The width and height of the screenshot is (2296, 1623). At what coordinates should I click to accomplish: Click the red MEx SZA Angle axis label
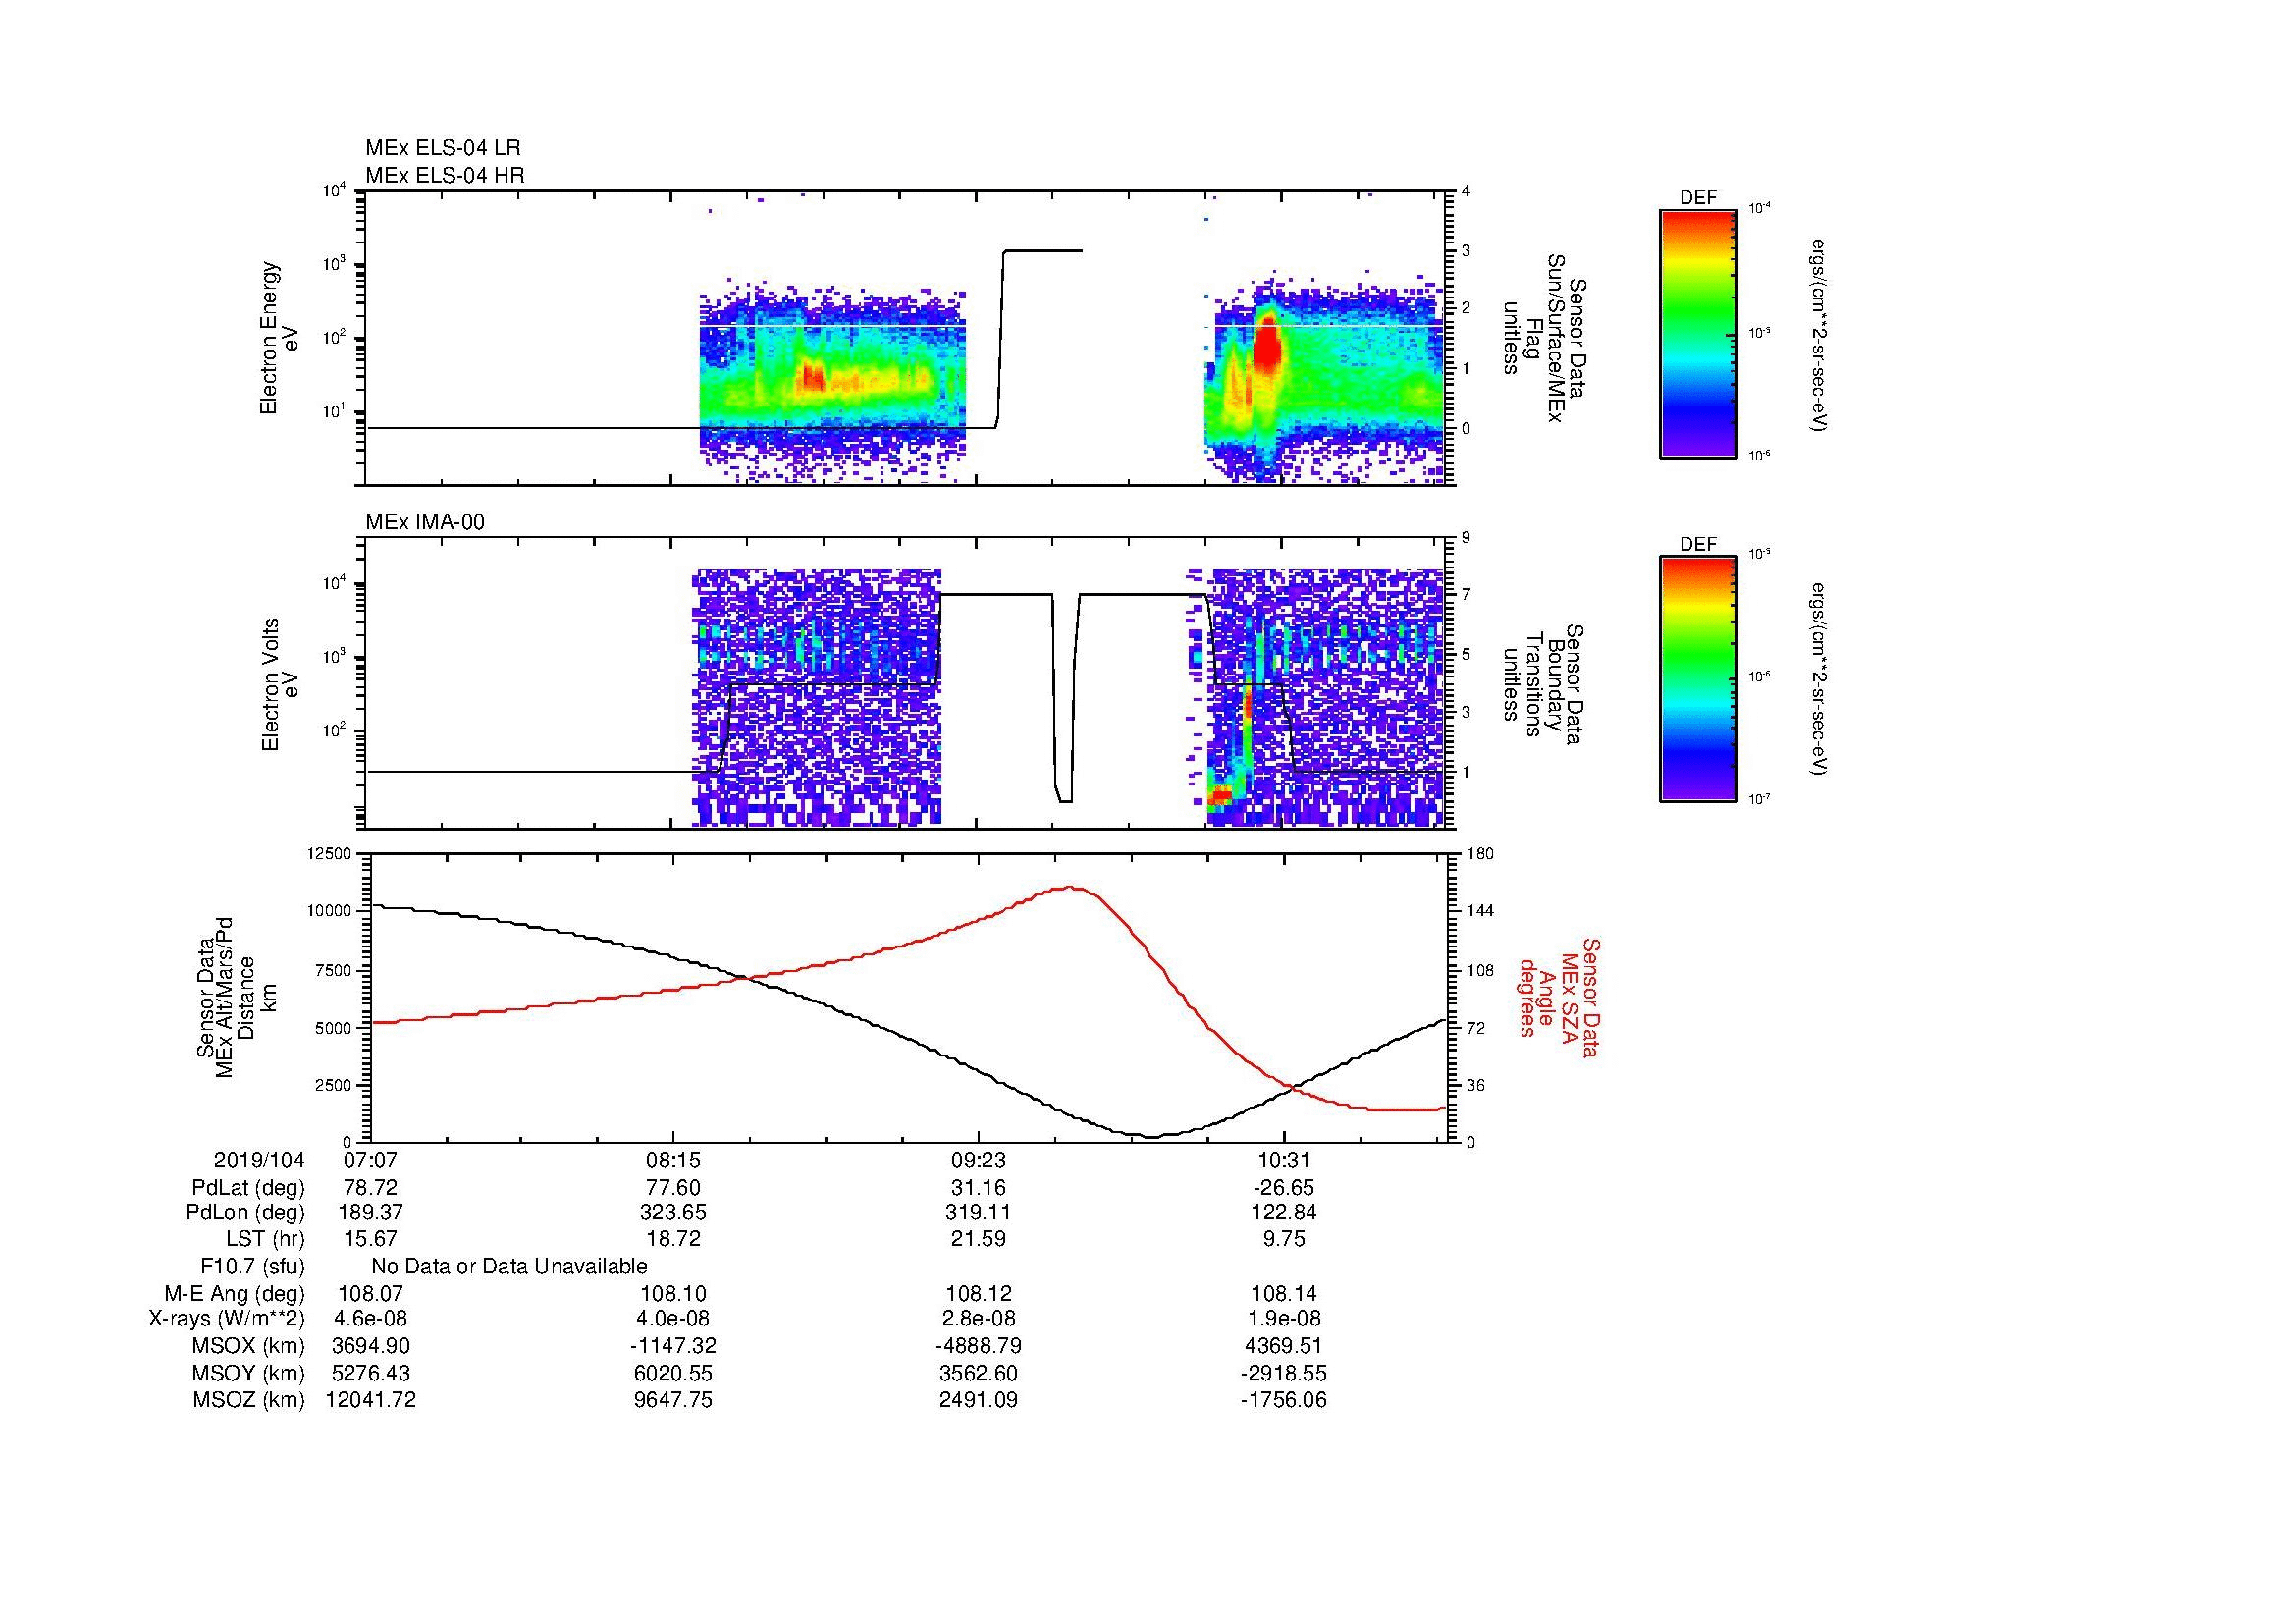[1558, 997]
